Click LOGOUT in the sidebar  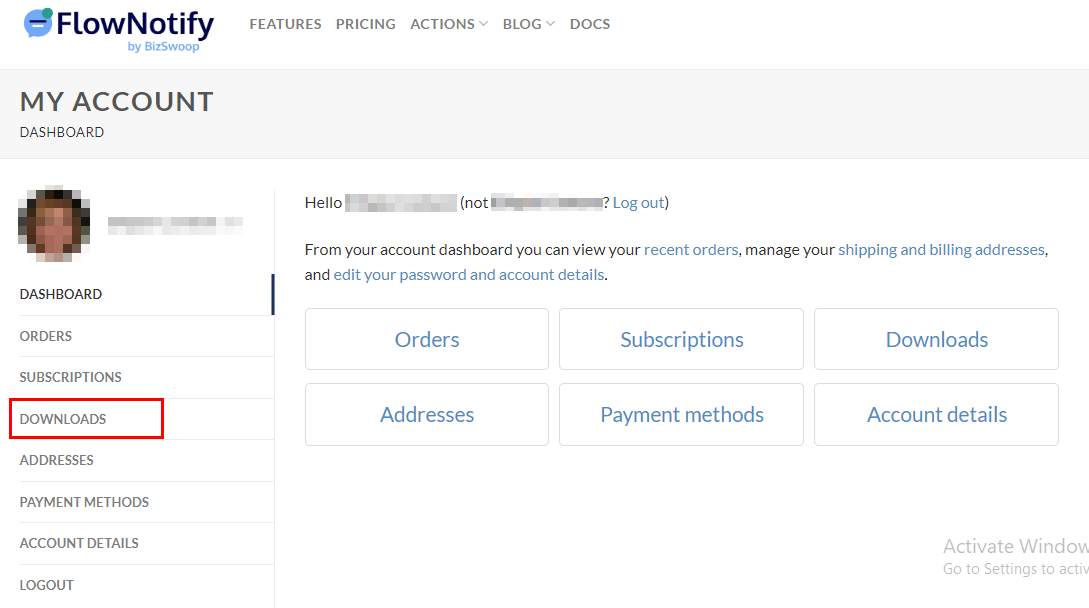click(47, 585)
